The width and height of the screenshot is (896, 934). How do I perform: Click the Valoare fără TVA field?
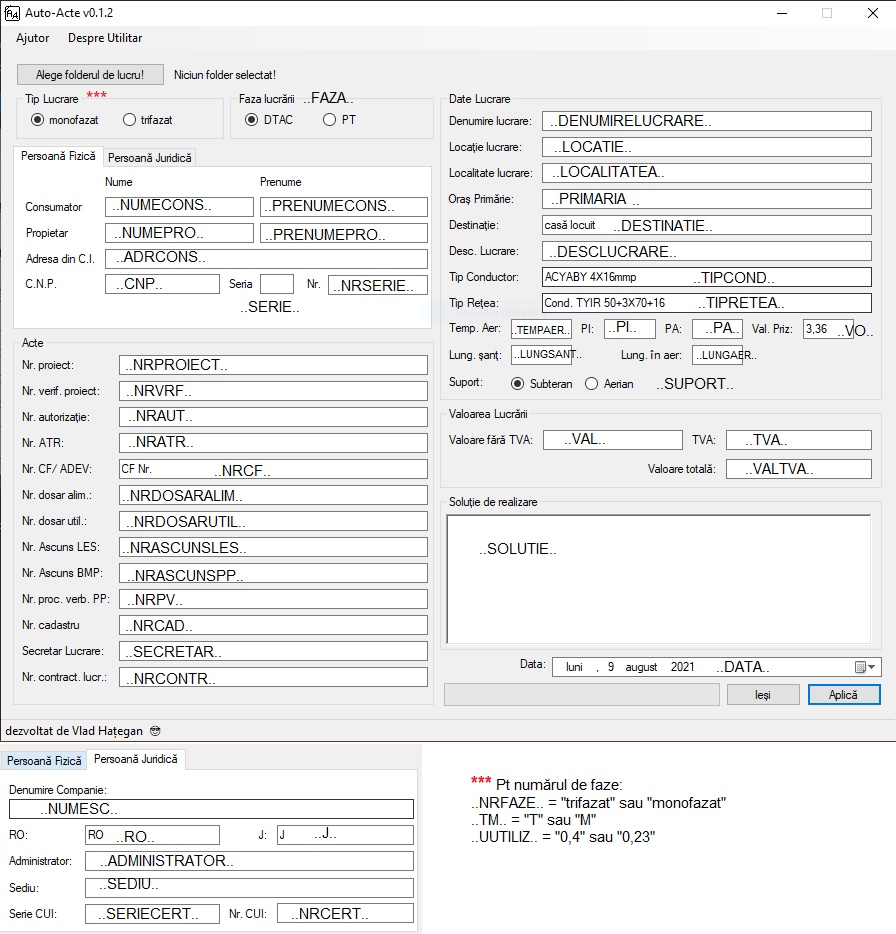pyautogui.click(x=612, y=440)
